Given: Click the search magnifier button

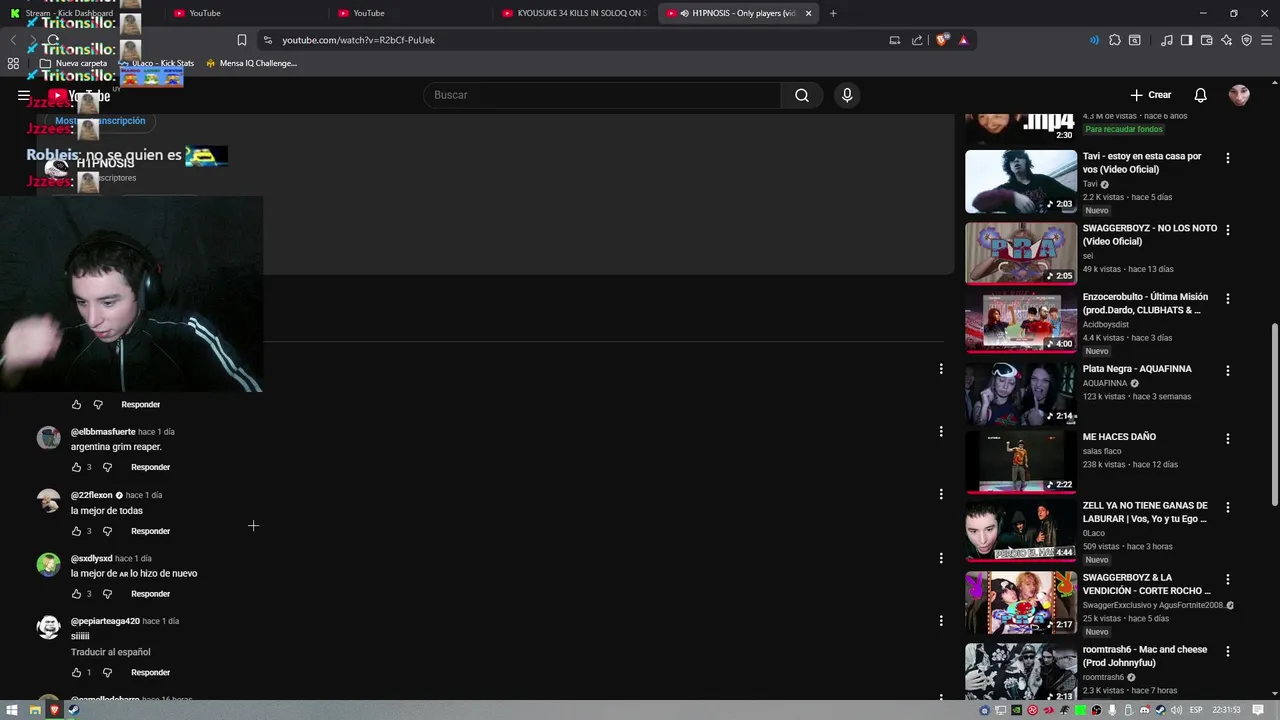Looking at the screenshot, I should pos(802,95).
